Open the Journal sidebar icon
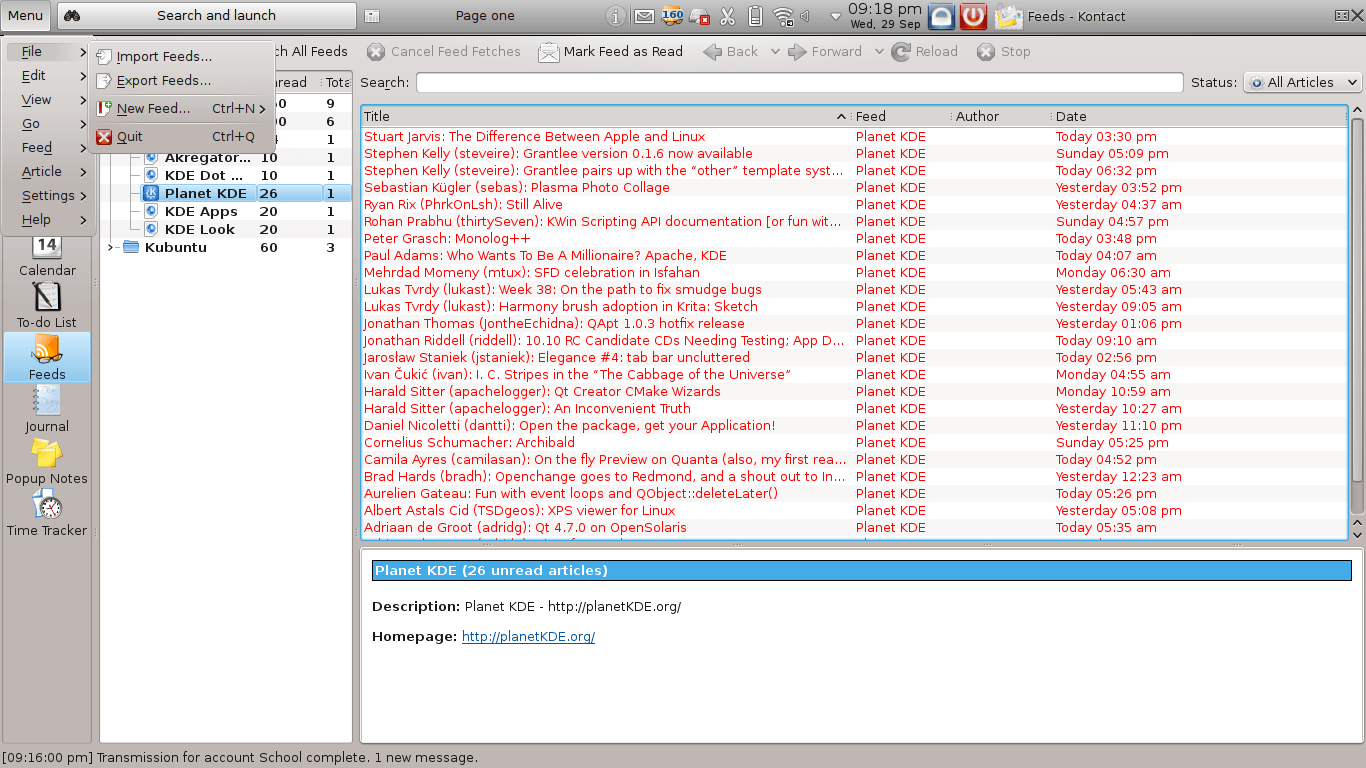Viewport: 1366px width, 768px height. [47, 408]
